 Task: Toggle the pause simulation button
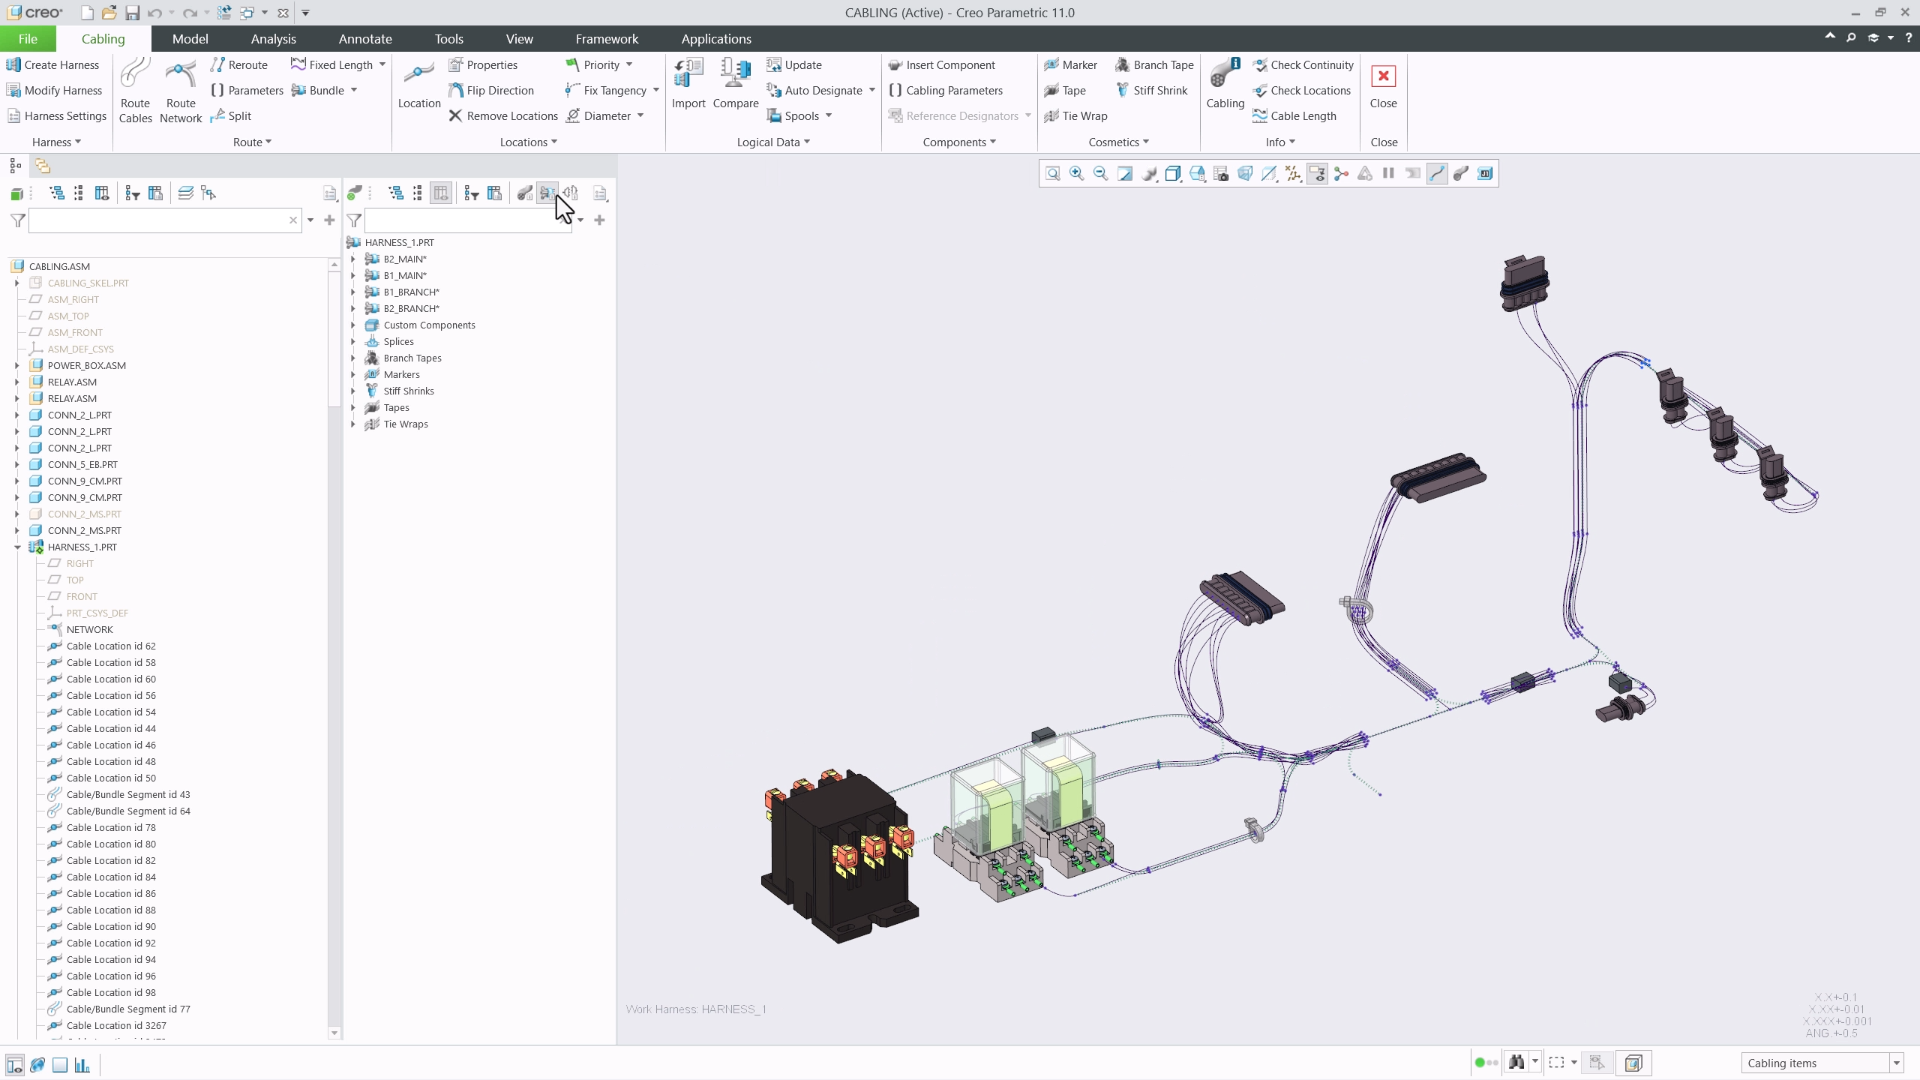click(1389, 174)
